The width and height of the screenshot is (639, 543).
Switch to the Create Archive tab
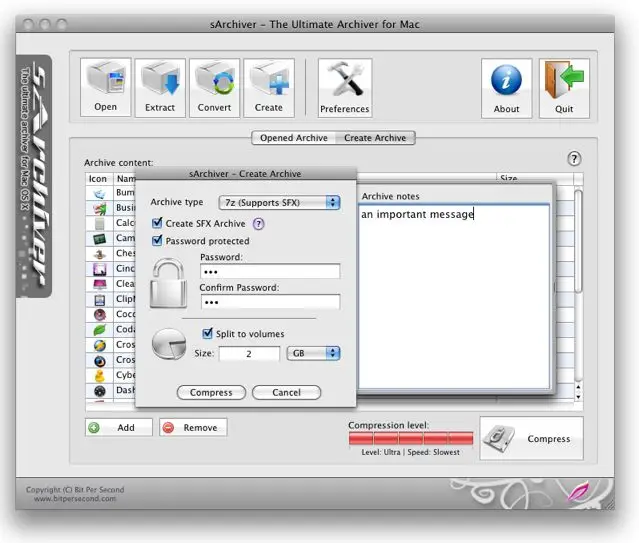[375, 138]
